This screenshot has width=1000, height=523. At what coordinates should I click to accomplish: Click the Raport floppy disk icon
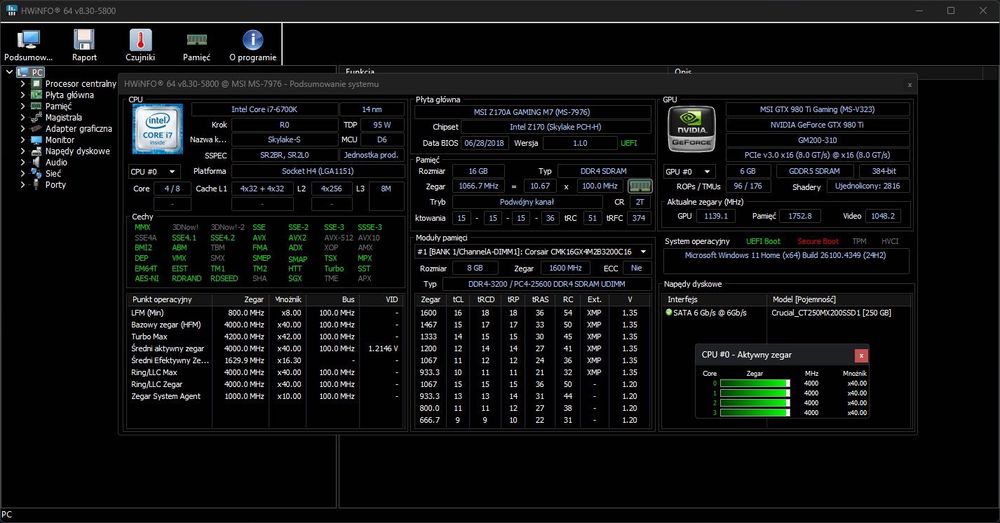click(x=84, y=40)
